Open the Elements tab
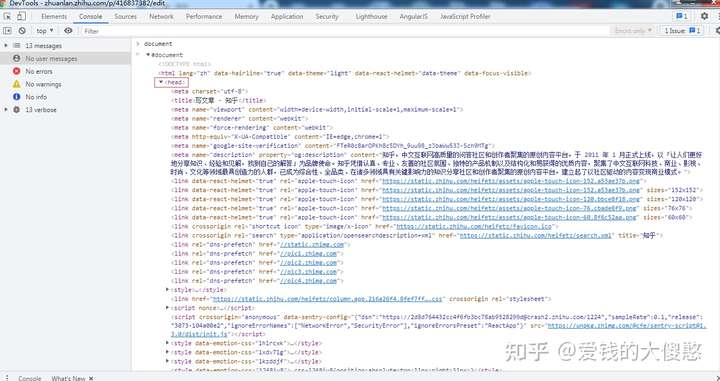 coord(54,17)
